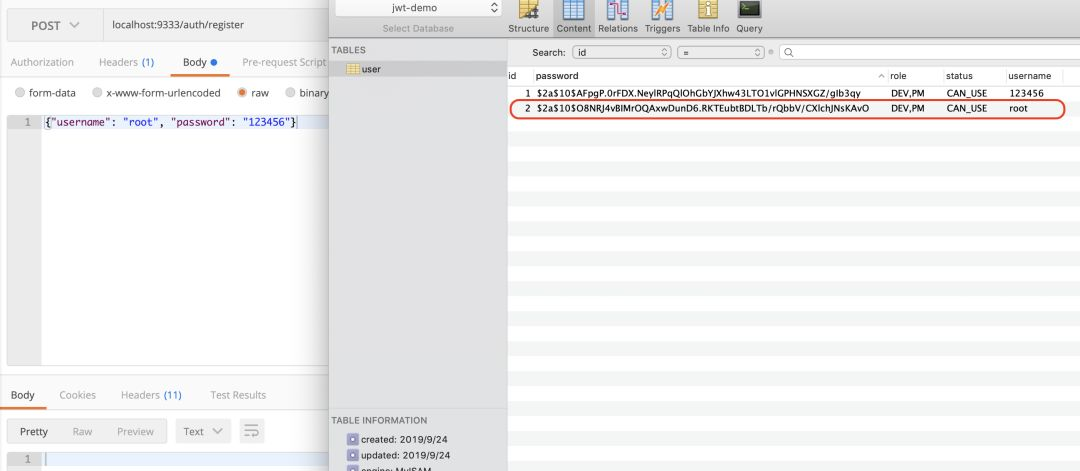The image size is (1080, 471).
Task: Select the binary radio button
Action: [291, 92]
